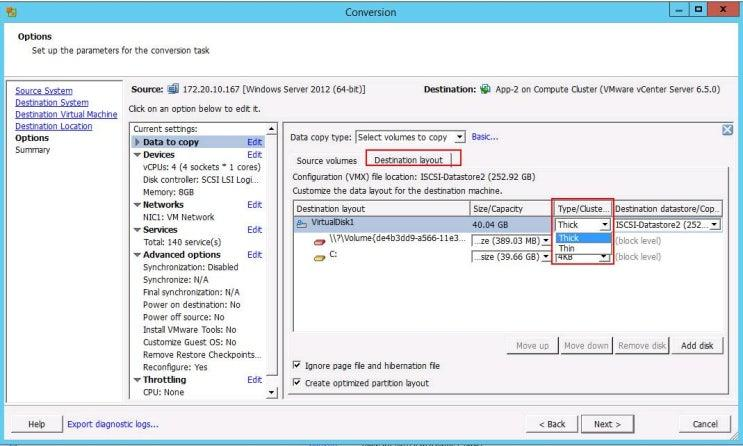Select the VirtualDisk1 row

pos(508,224)
